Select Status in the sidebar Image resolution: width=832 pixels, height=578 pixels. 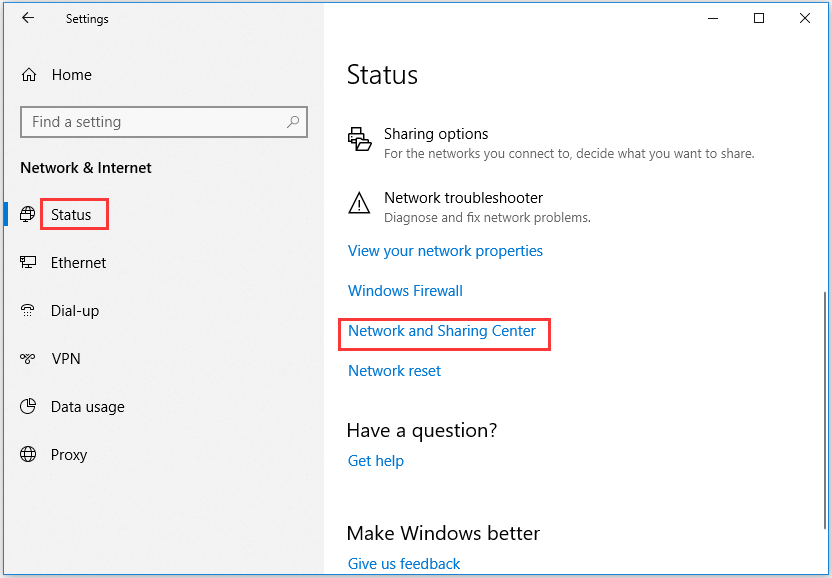click(71, 215)
